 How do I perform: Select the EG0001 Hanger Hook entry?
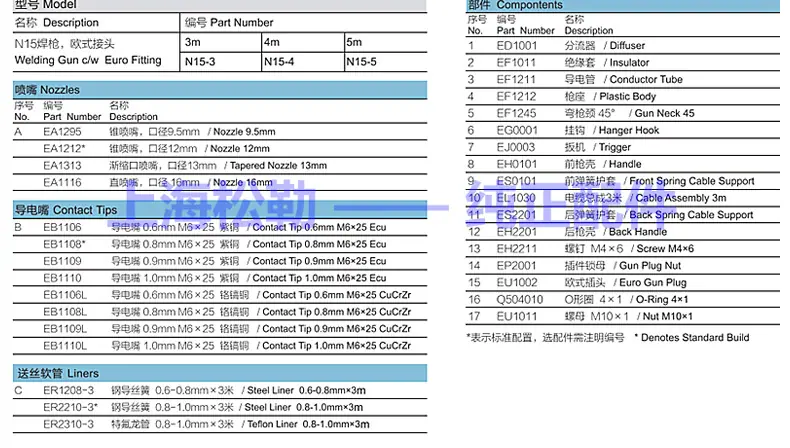(x=516, y=131)
